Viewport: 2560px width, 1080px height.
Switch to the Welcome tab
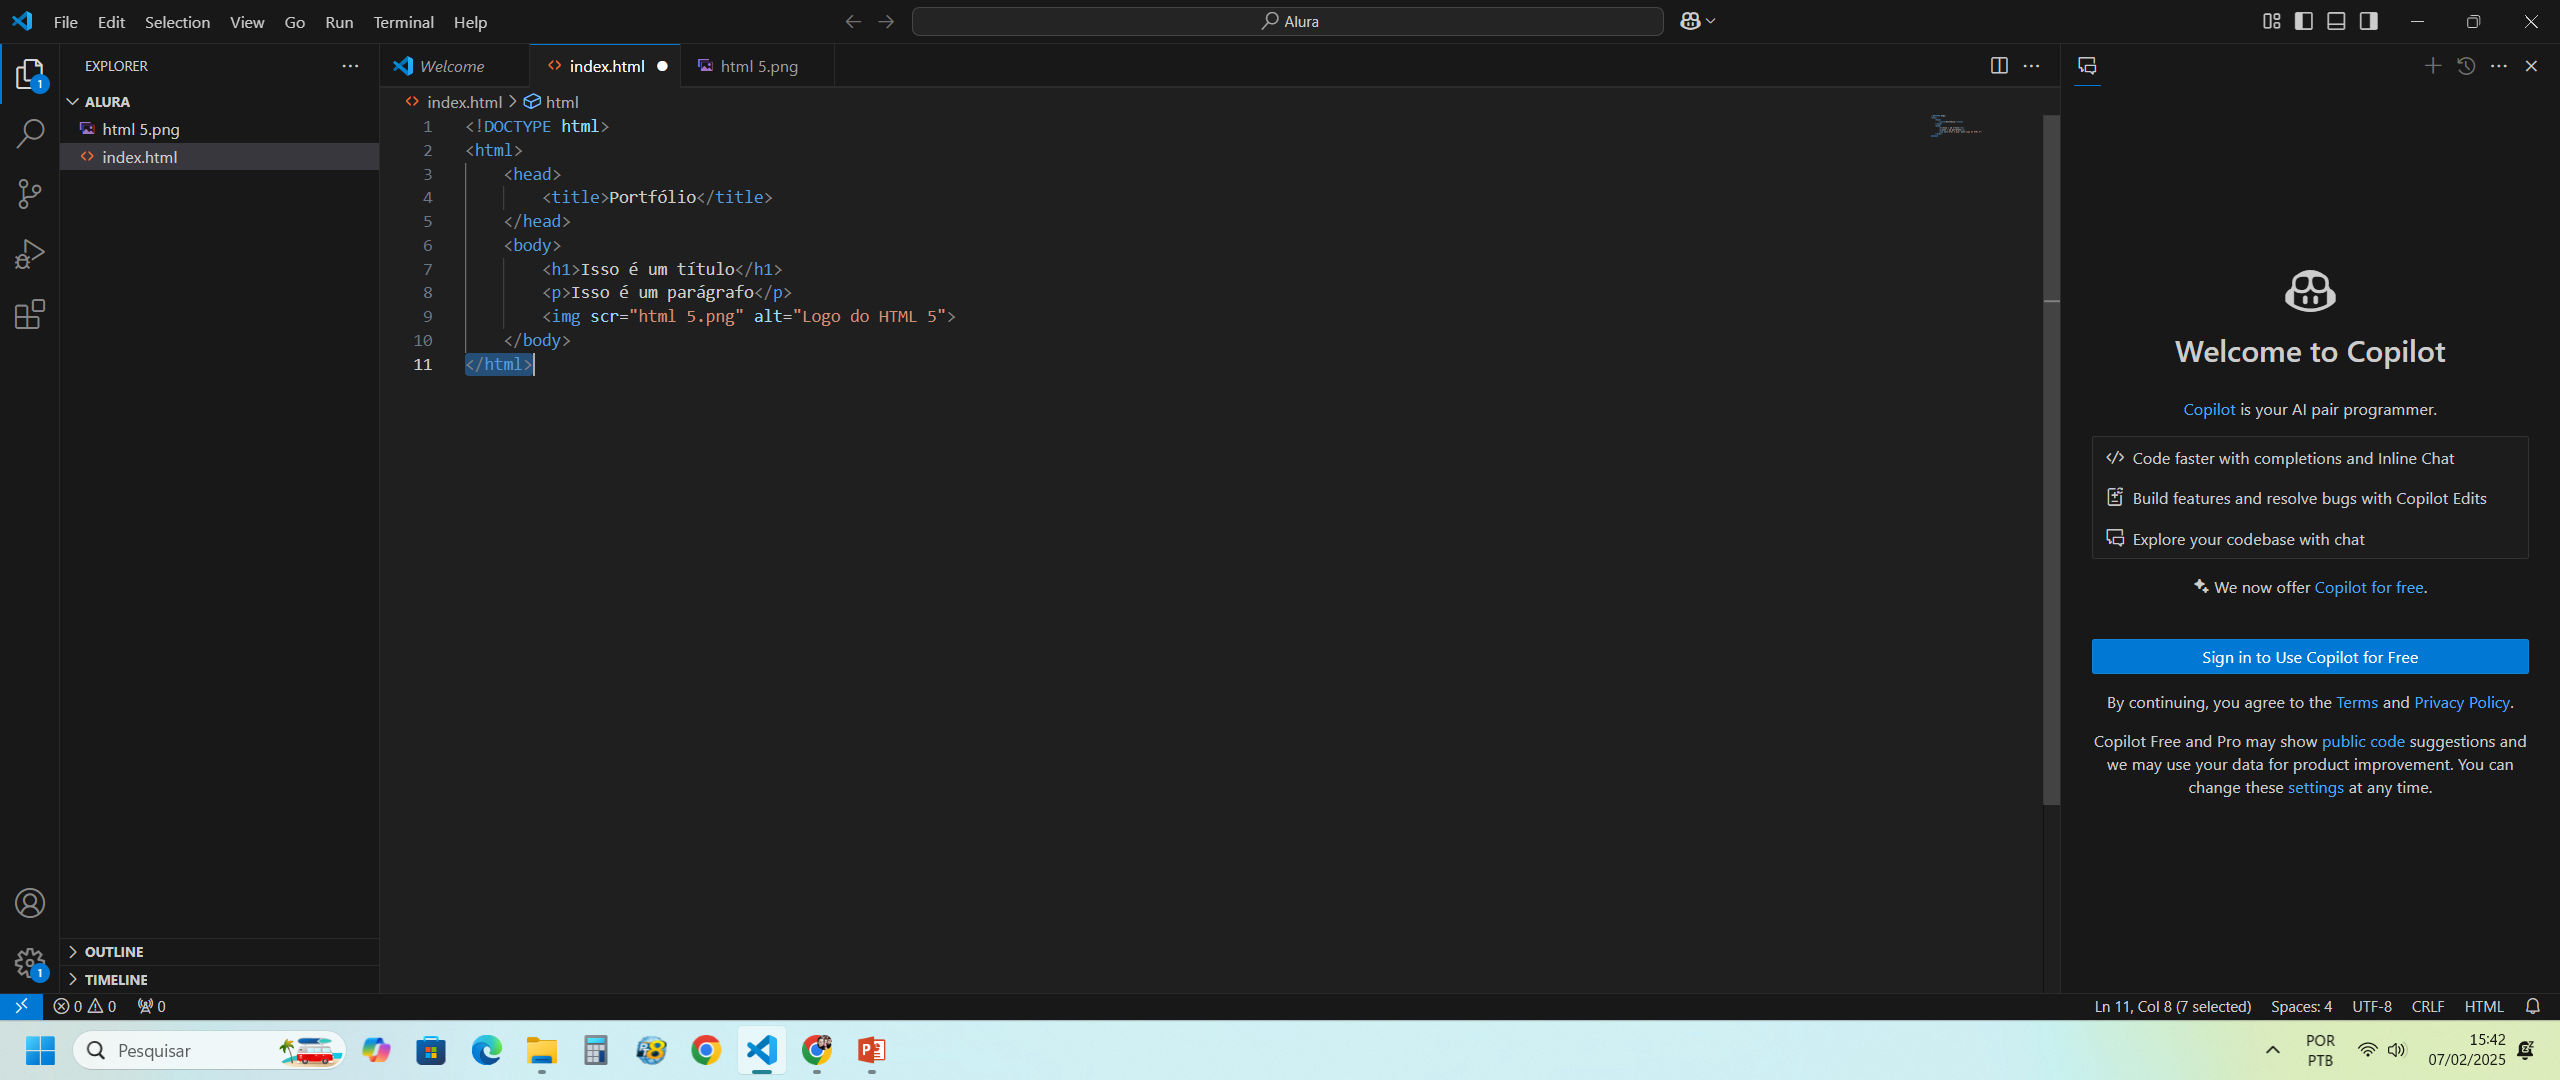pyautogui.click(x=454, y=66)
